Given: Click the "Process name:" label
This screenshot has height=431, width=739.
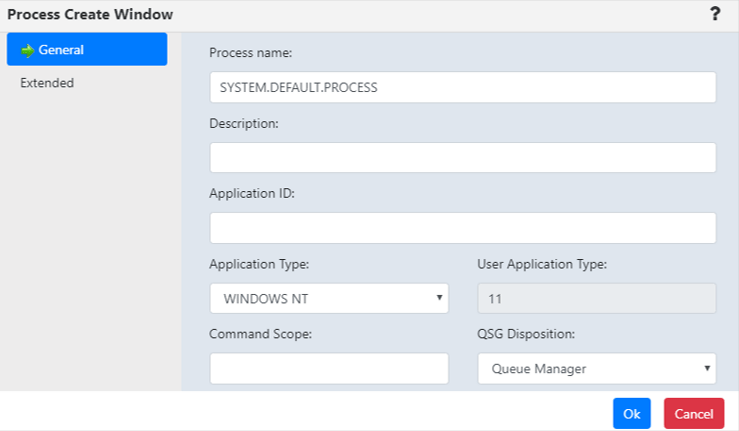Looking at the screenshot, I should point(249,53).
